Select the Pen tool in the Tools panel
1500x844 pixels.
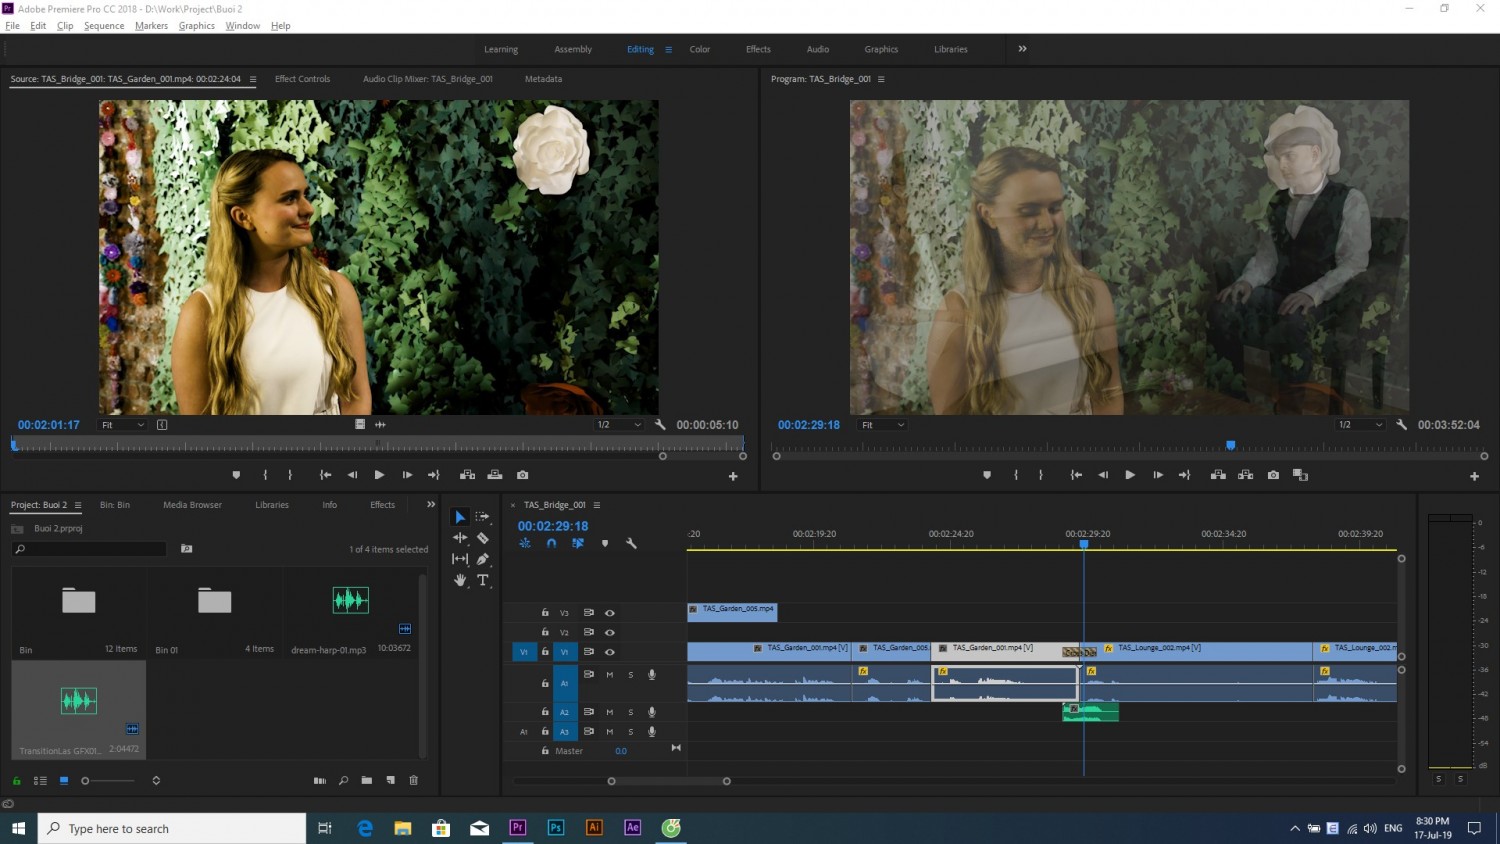click(483, 559)
